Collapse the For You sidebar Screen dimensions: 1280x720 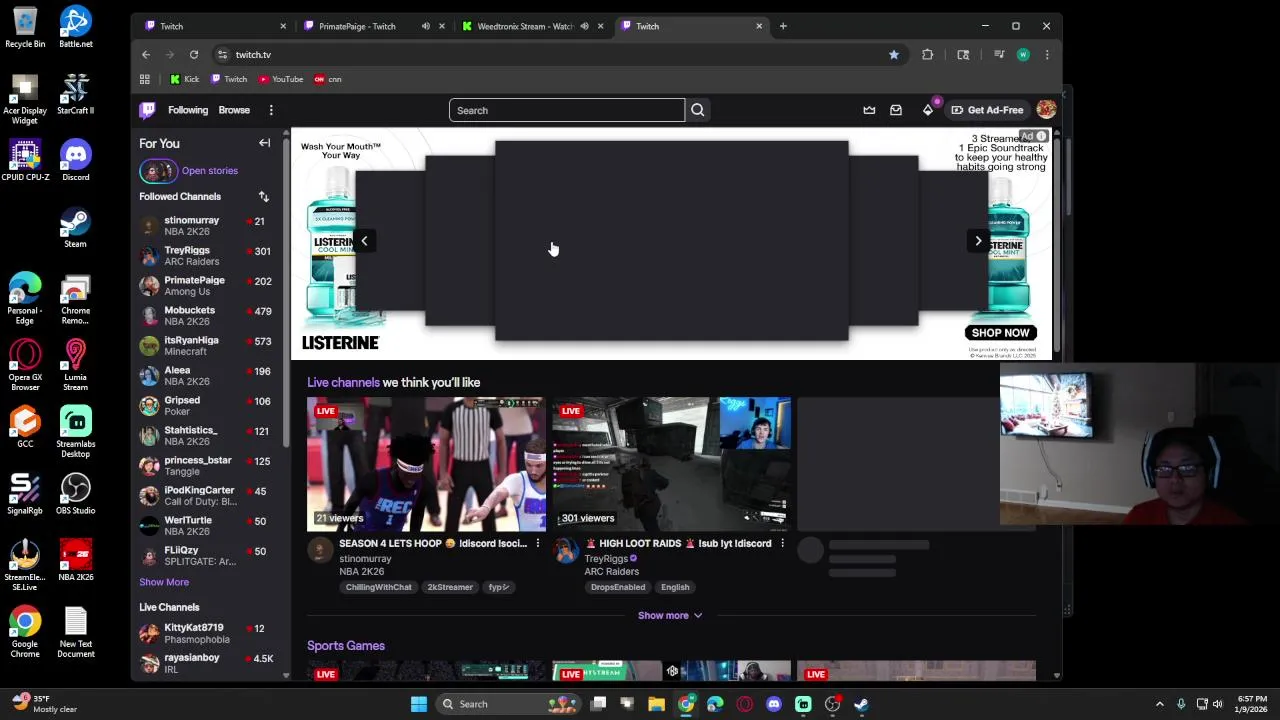point(264,143)
